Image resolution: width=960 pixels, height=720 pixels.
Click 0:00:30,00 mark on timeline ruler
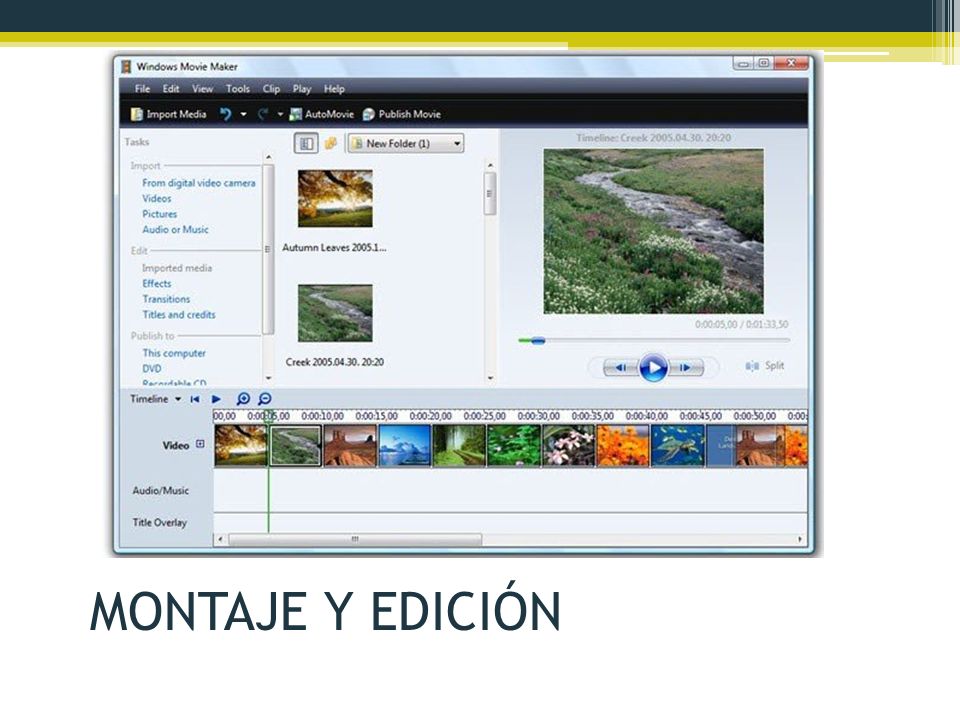click(x=538, y=416)
